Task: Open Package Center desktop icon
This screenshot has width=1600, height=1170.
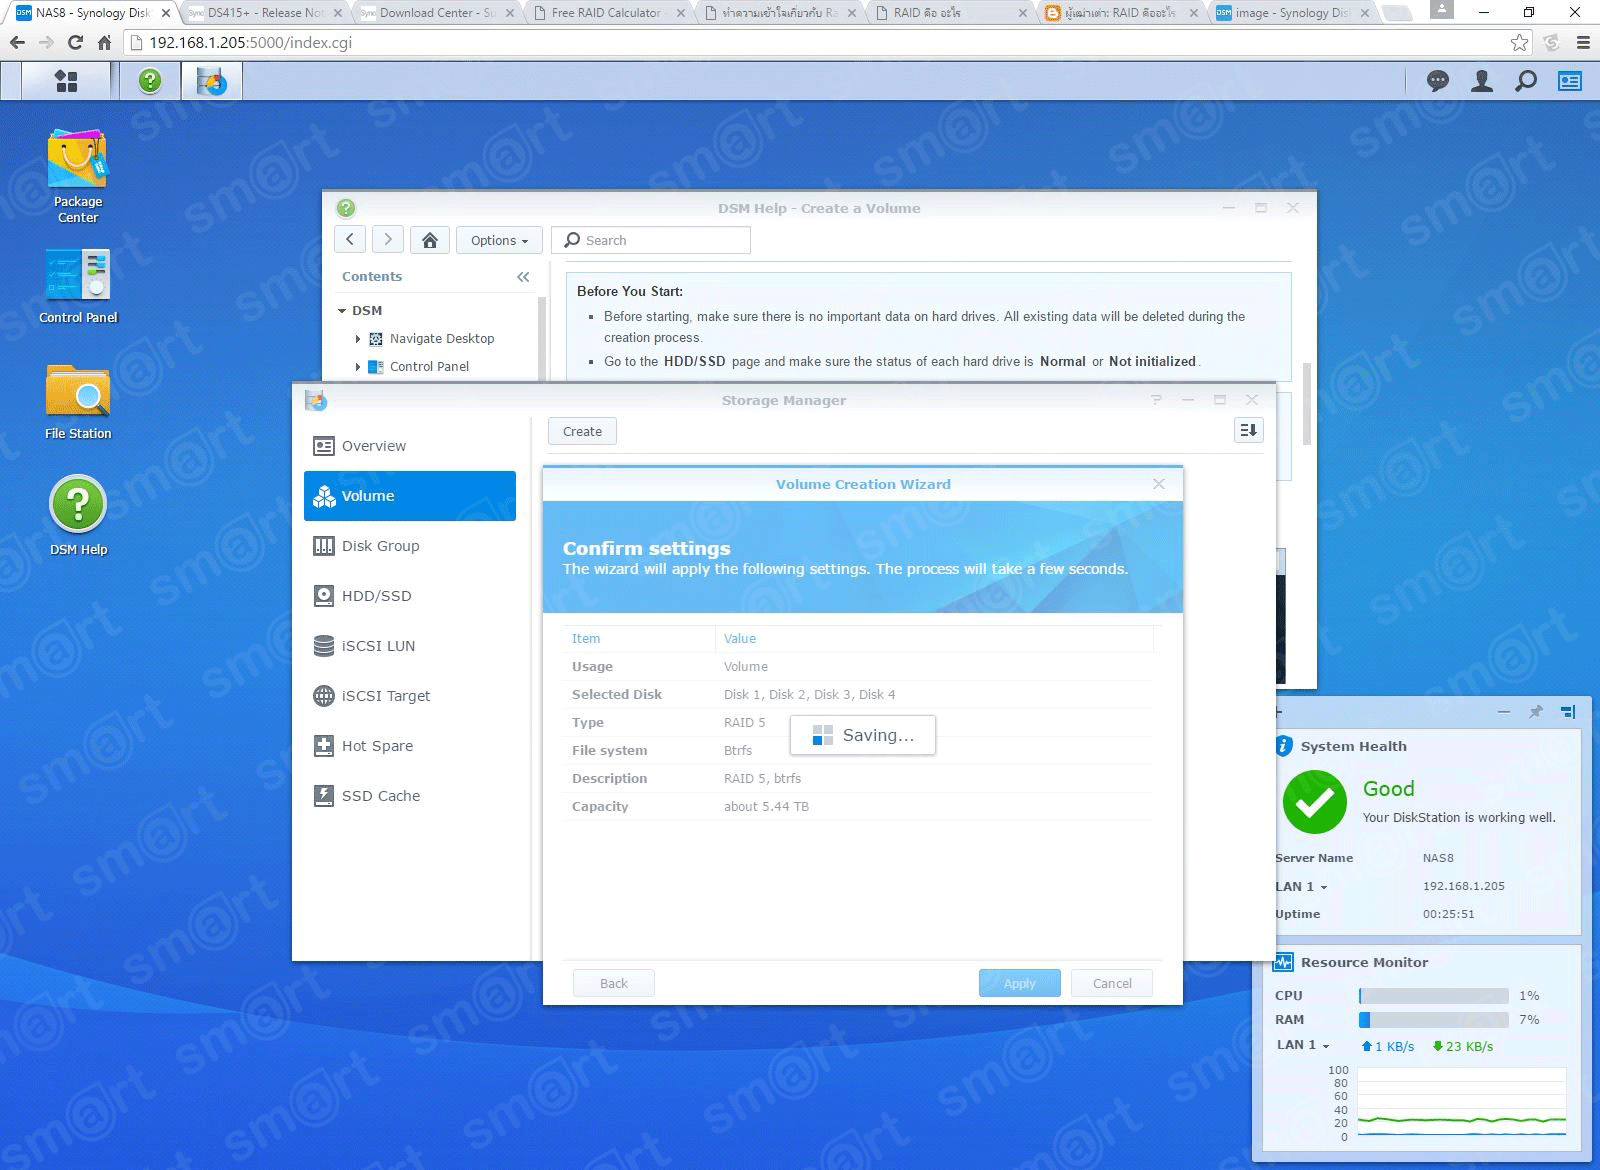Action: pos(78,176)
